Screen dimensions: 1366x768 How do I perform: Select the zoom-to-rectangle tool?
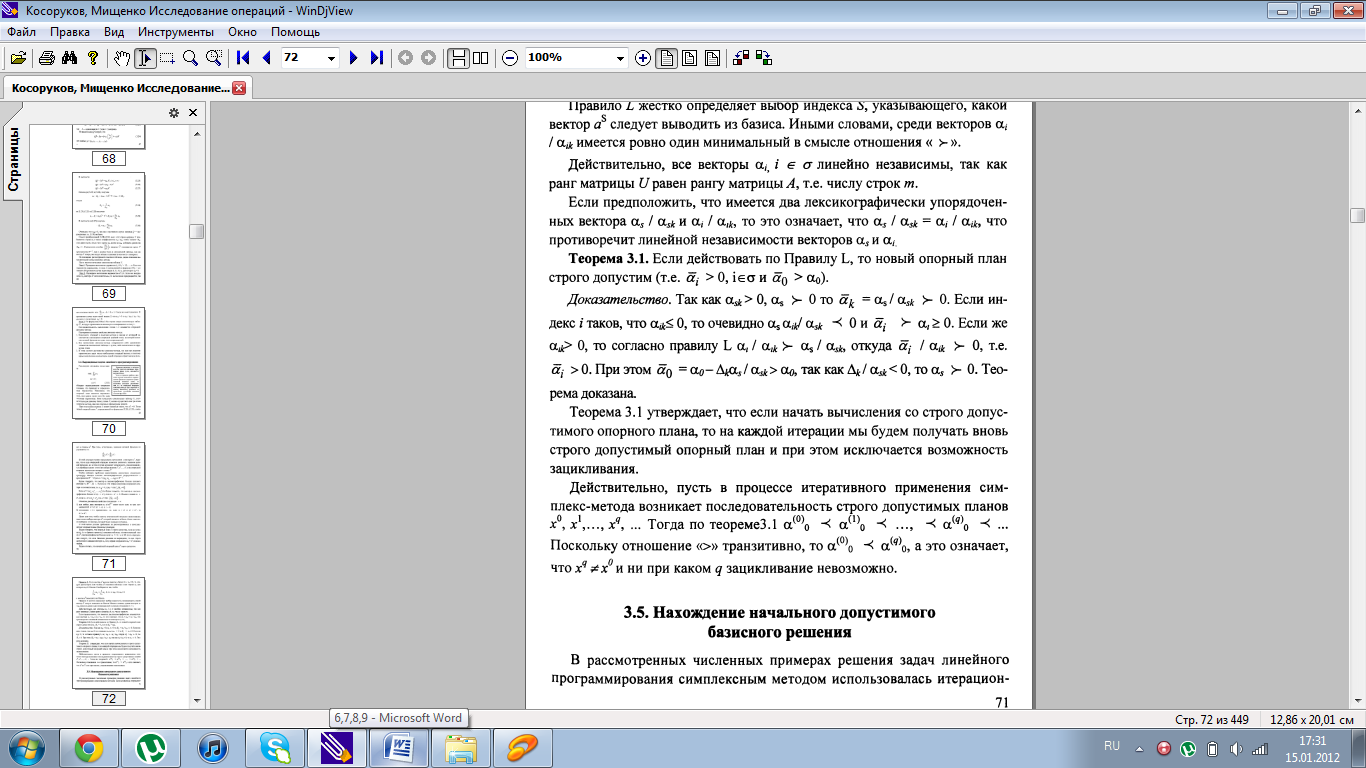pyautogui.click(x=213, y=58)
